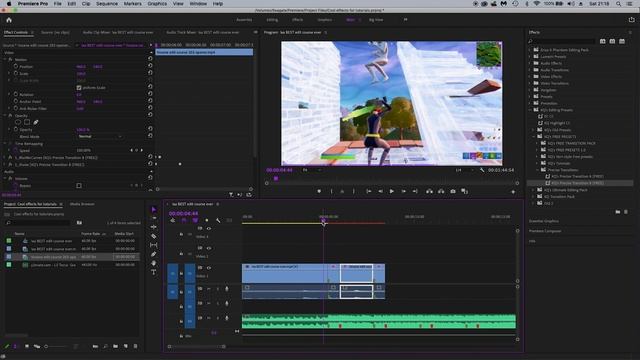The image size is (640, 360).
Task: Collapse the Motion effect group
Action: 5,59
